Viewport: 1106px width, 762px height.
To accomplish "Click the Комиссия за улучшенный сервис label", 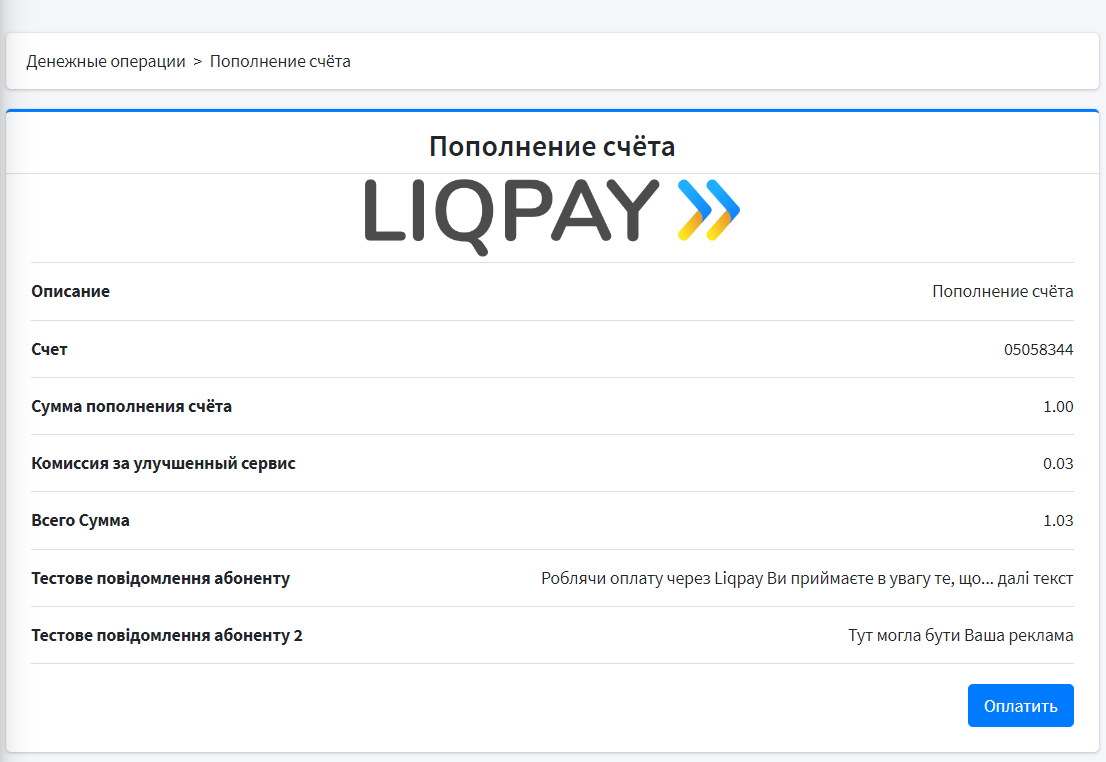I will (164, 463).
